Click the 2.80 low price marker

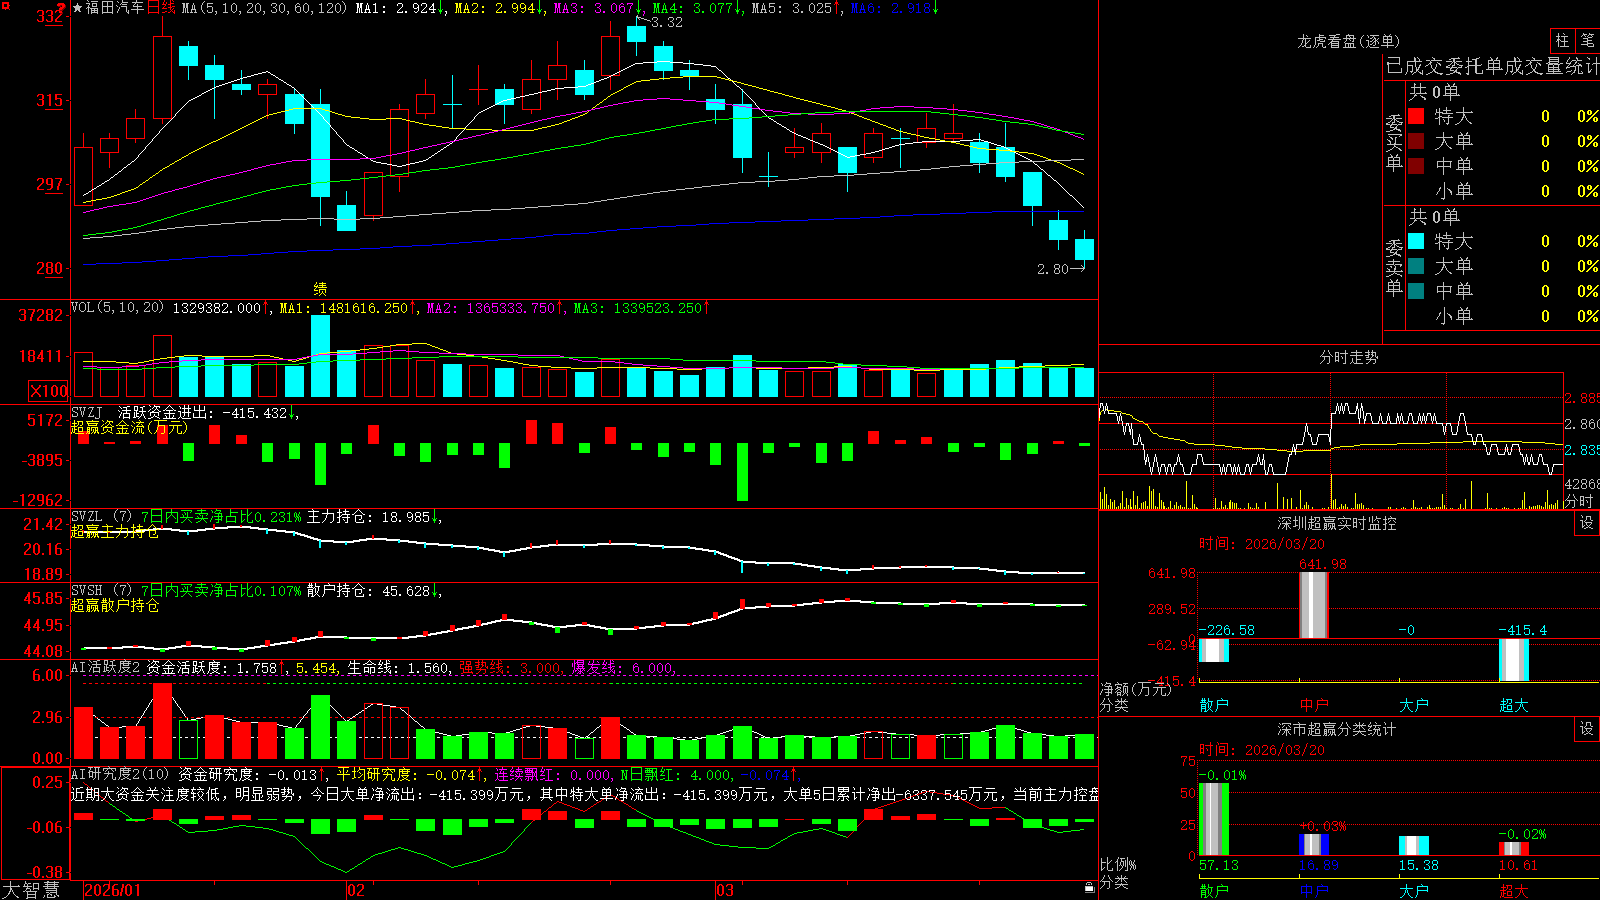tap(1053, 269)
